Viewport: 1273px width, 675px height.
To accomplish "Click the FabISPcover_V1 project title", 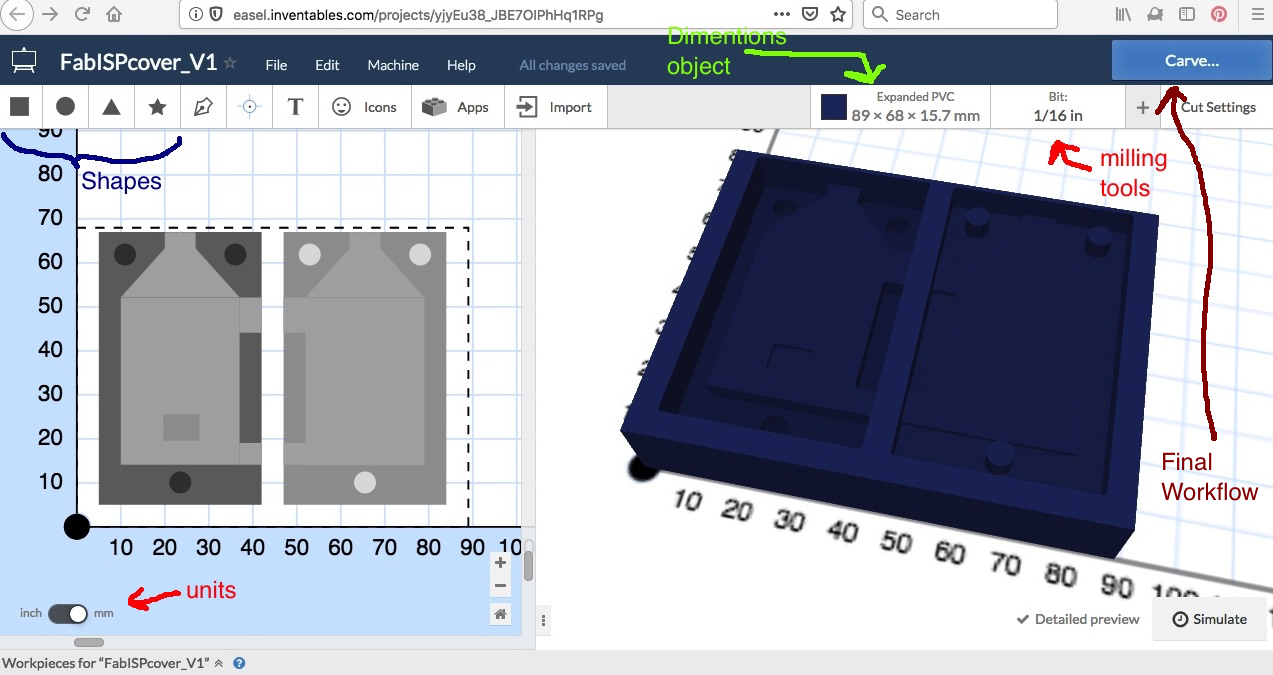I will (x=138, y=62).
